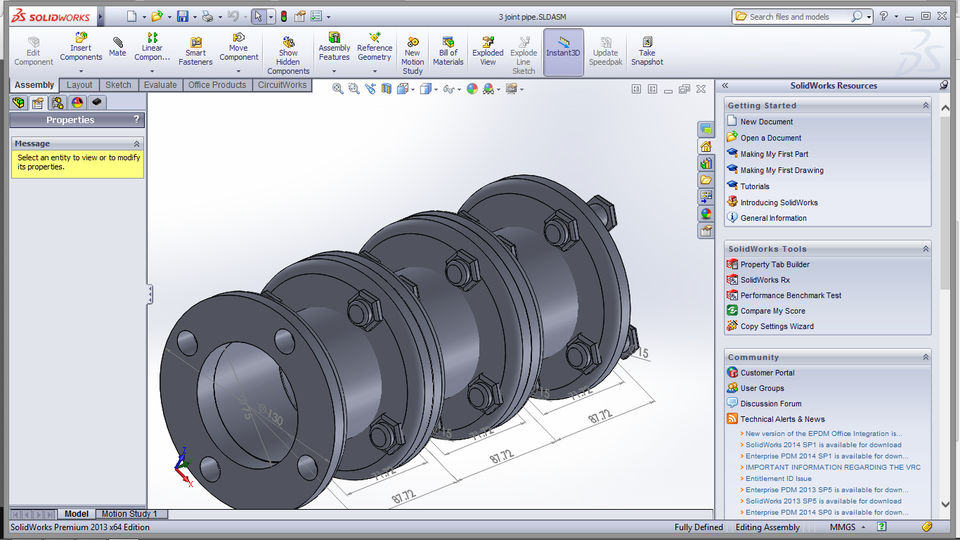Click the SolidWorks logo menu arrow

(100, 17)
